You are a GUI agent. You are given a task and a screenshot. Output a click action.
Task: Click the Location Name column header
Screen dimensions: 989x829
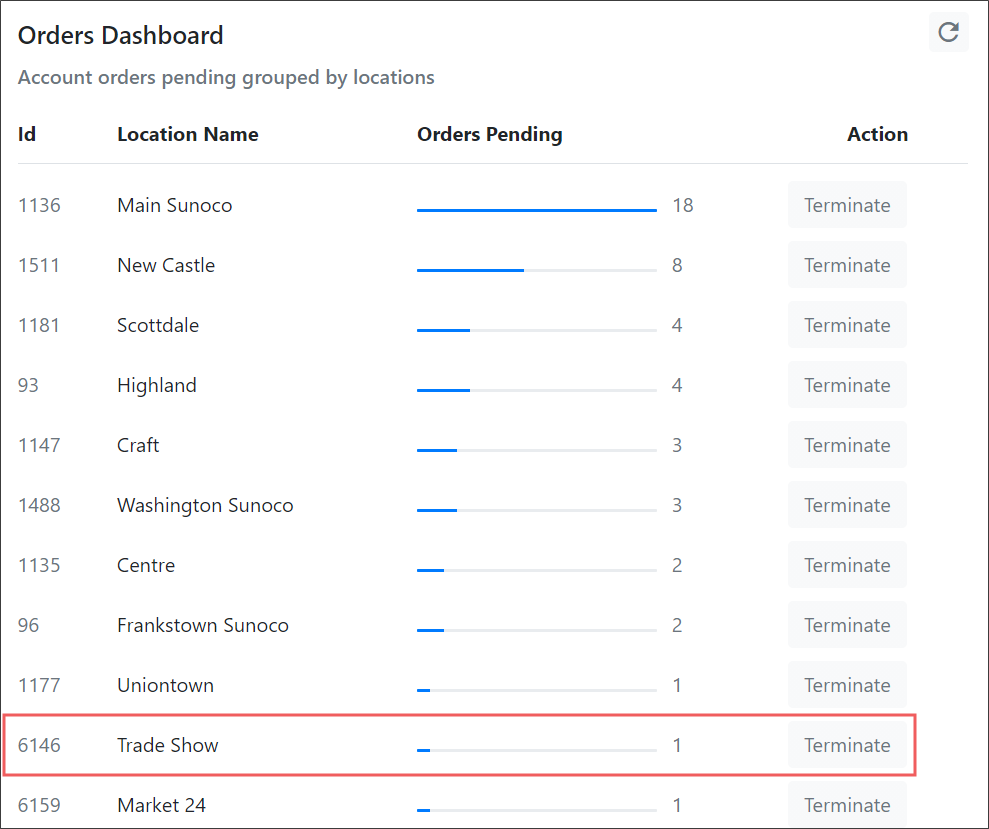(188, 134)
